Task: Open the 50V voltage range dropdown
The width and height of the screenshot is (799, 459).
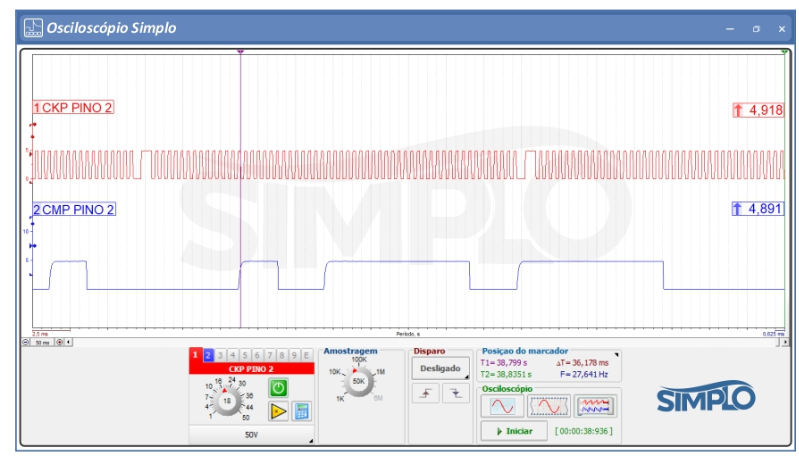Action: (x=251, y=435)
